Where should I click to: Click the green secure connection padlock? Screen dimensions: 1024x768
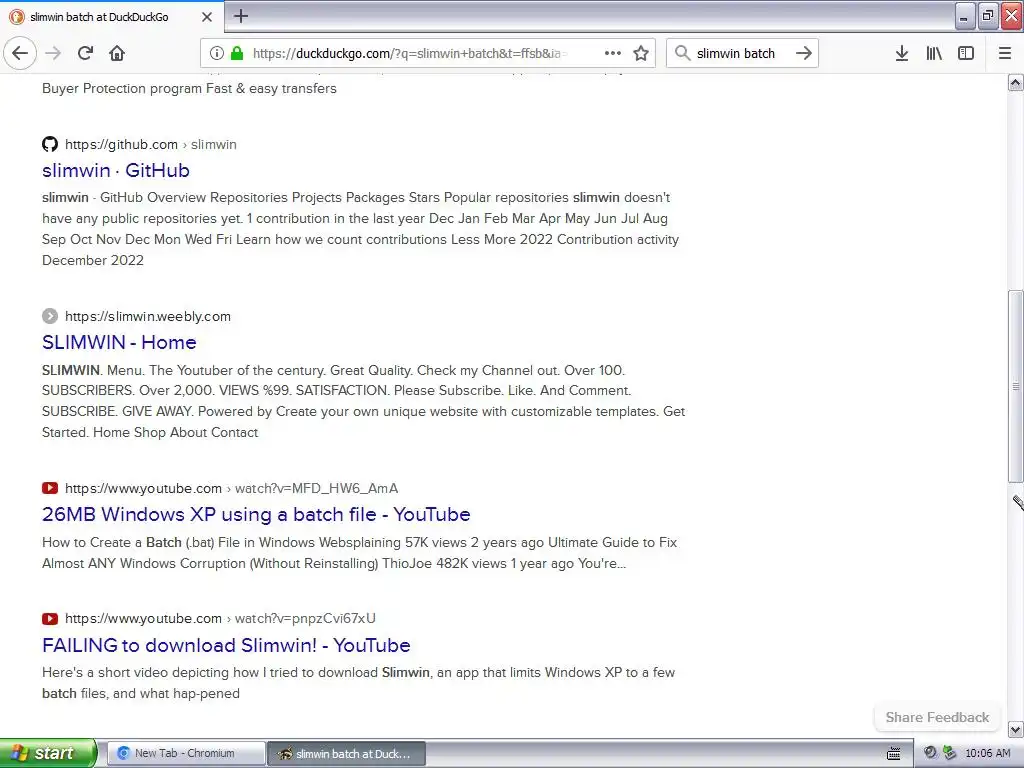click(x=237, y=53)
